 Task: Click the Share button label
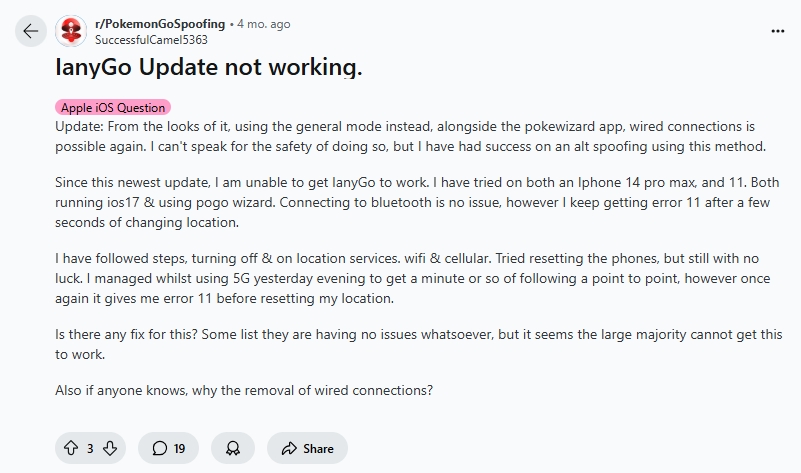pyautogui.click(x=318, y=448)
